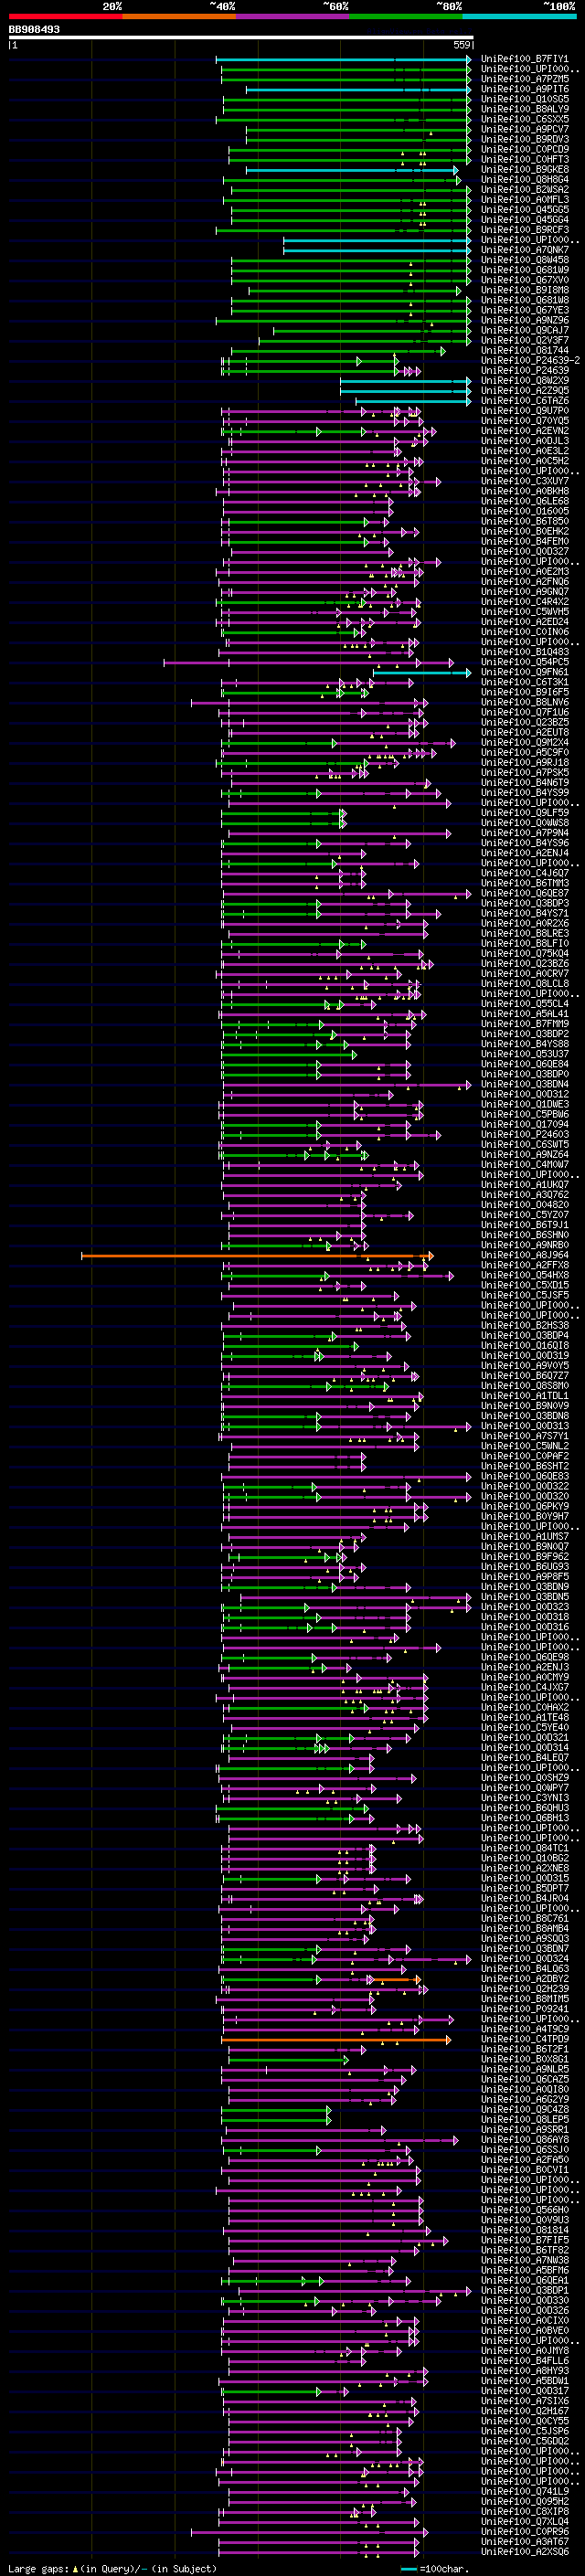
Task: Open hit UniRef100_Q9CAJ7
Action: [524, 331]
